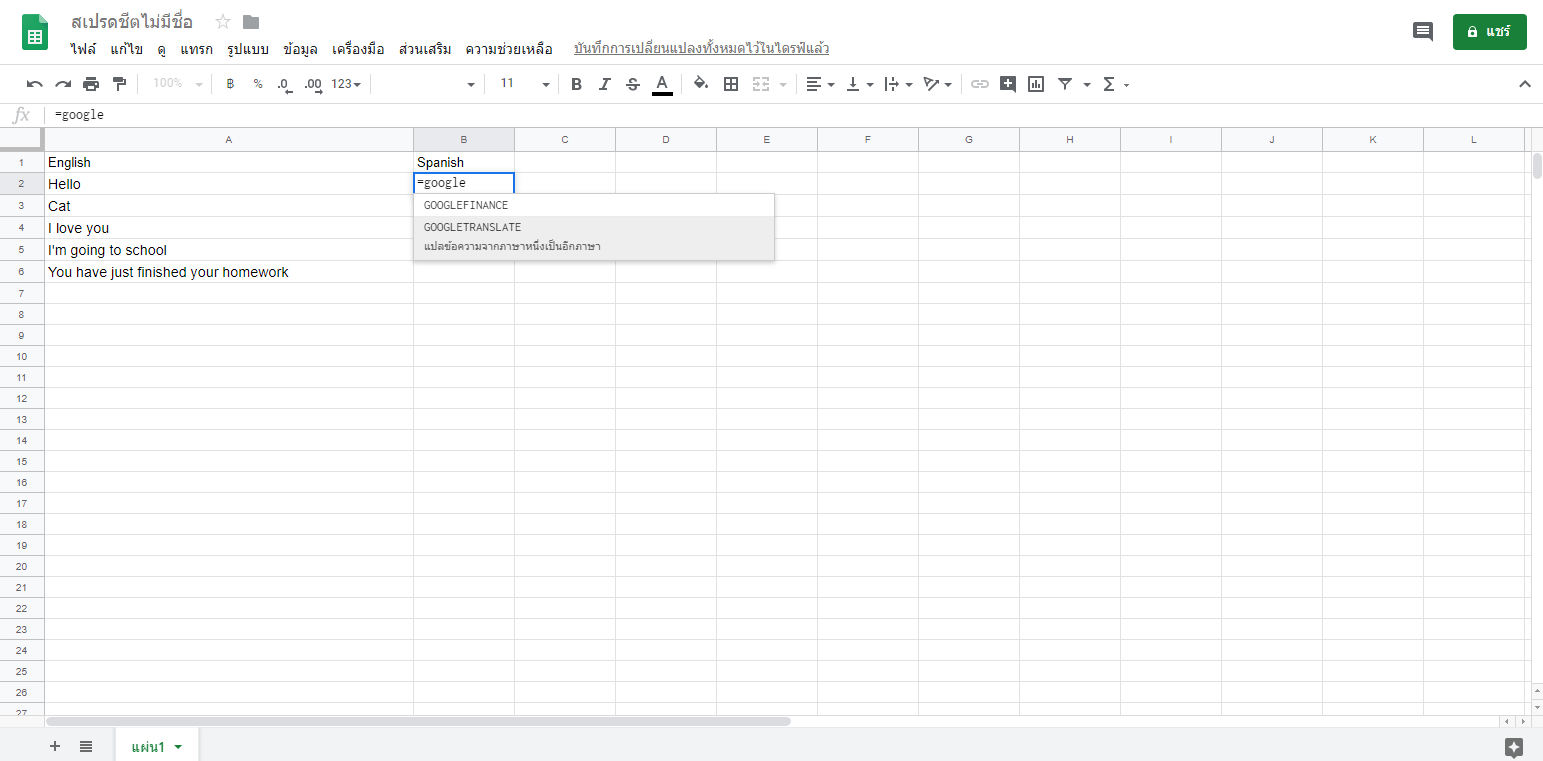
Task: Click the Redo arrow in the toolbar
Action: point(63,84)
